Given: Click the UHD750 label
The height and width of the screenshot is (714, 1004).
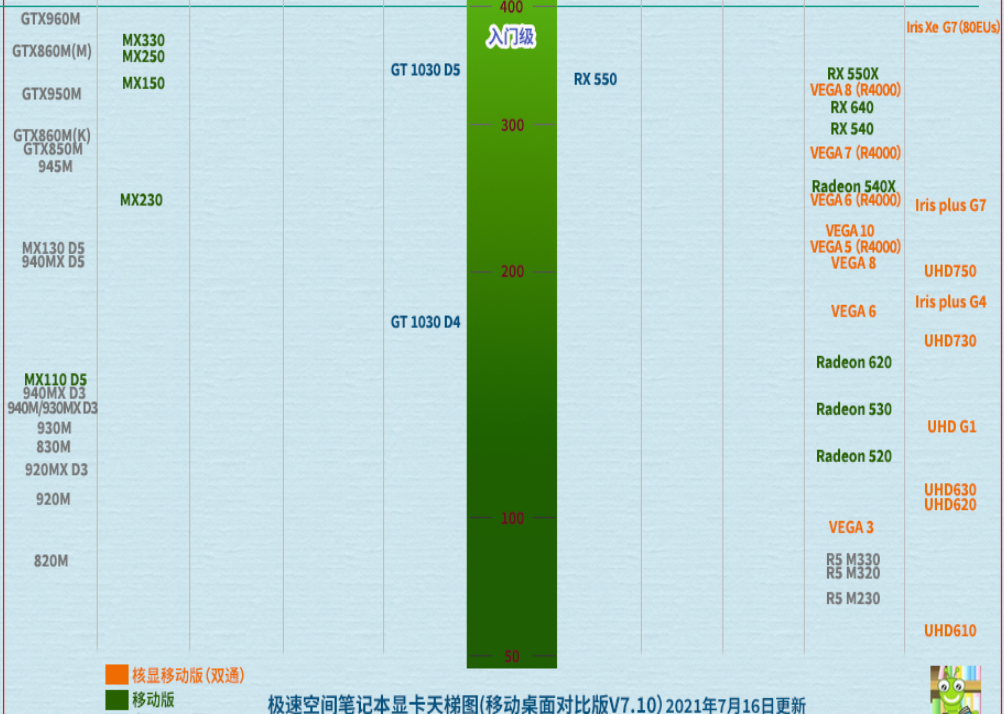Looking at the screenshot, I should click(x=949, y=271).
